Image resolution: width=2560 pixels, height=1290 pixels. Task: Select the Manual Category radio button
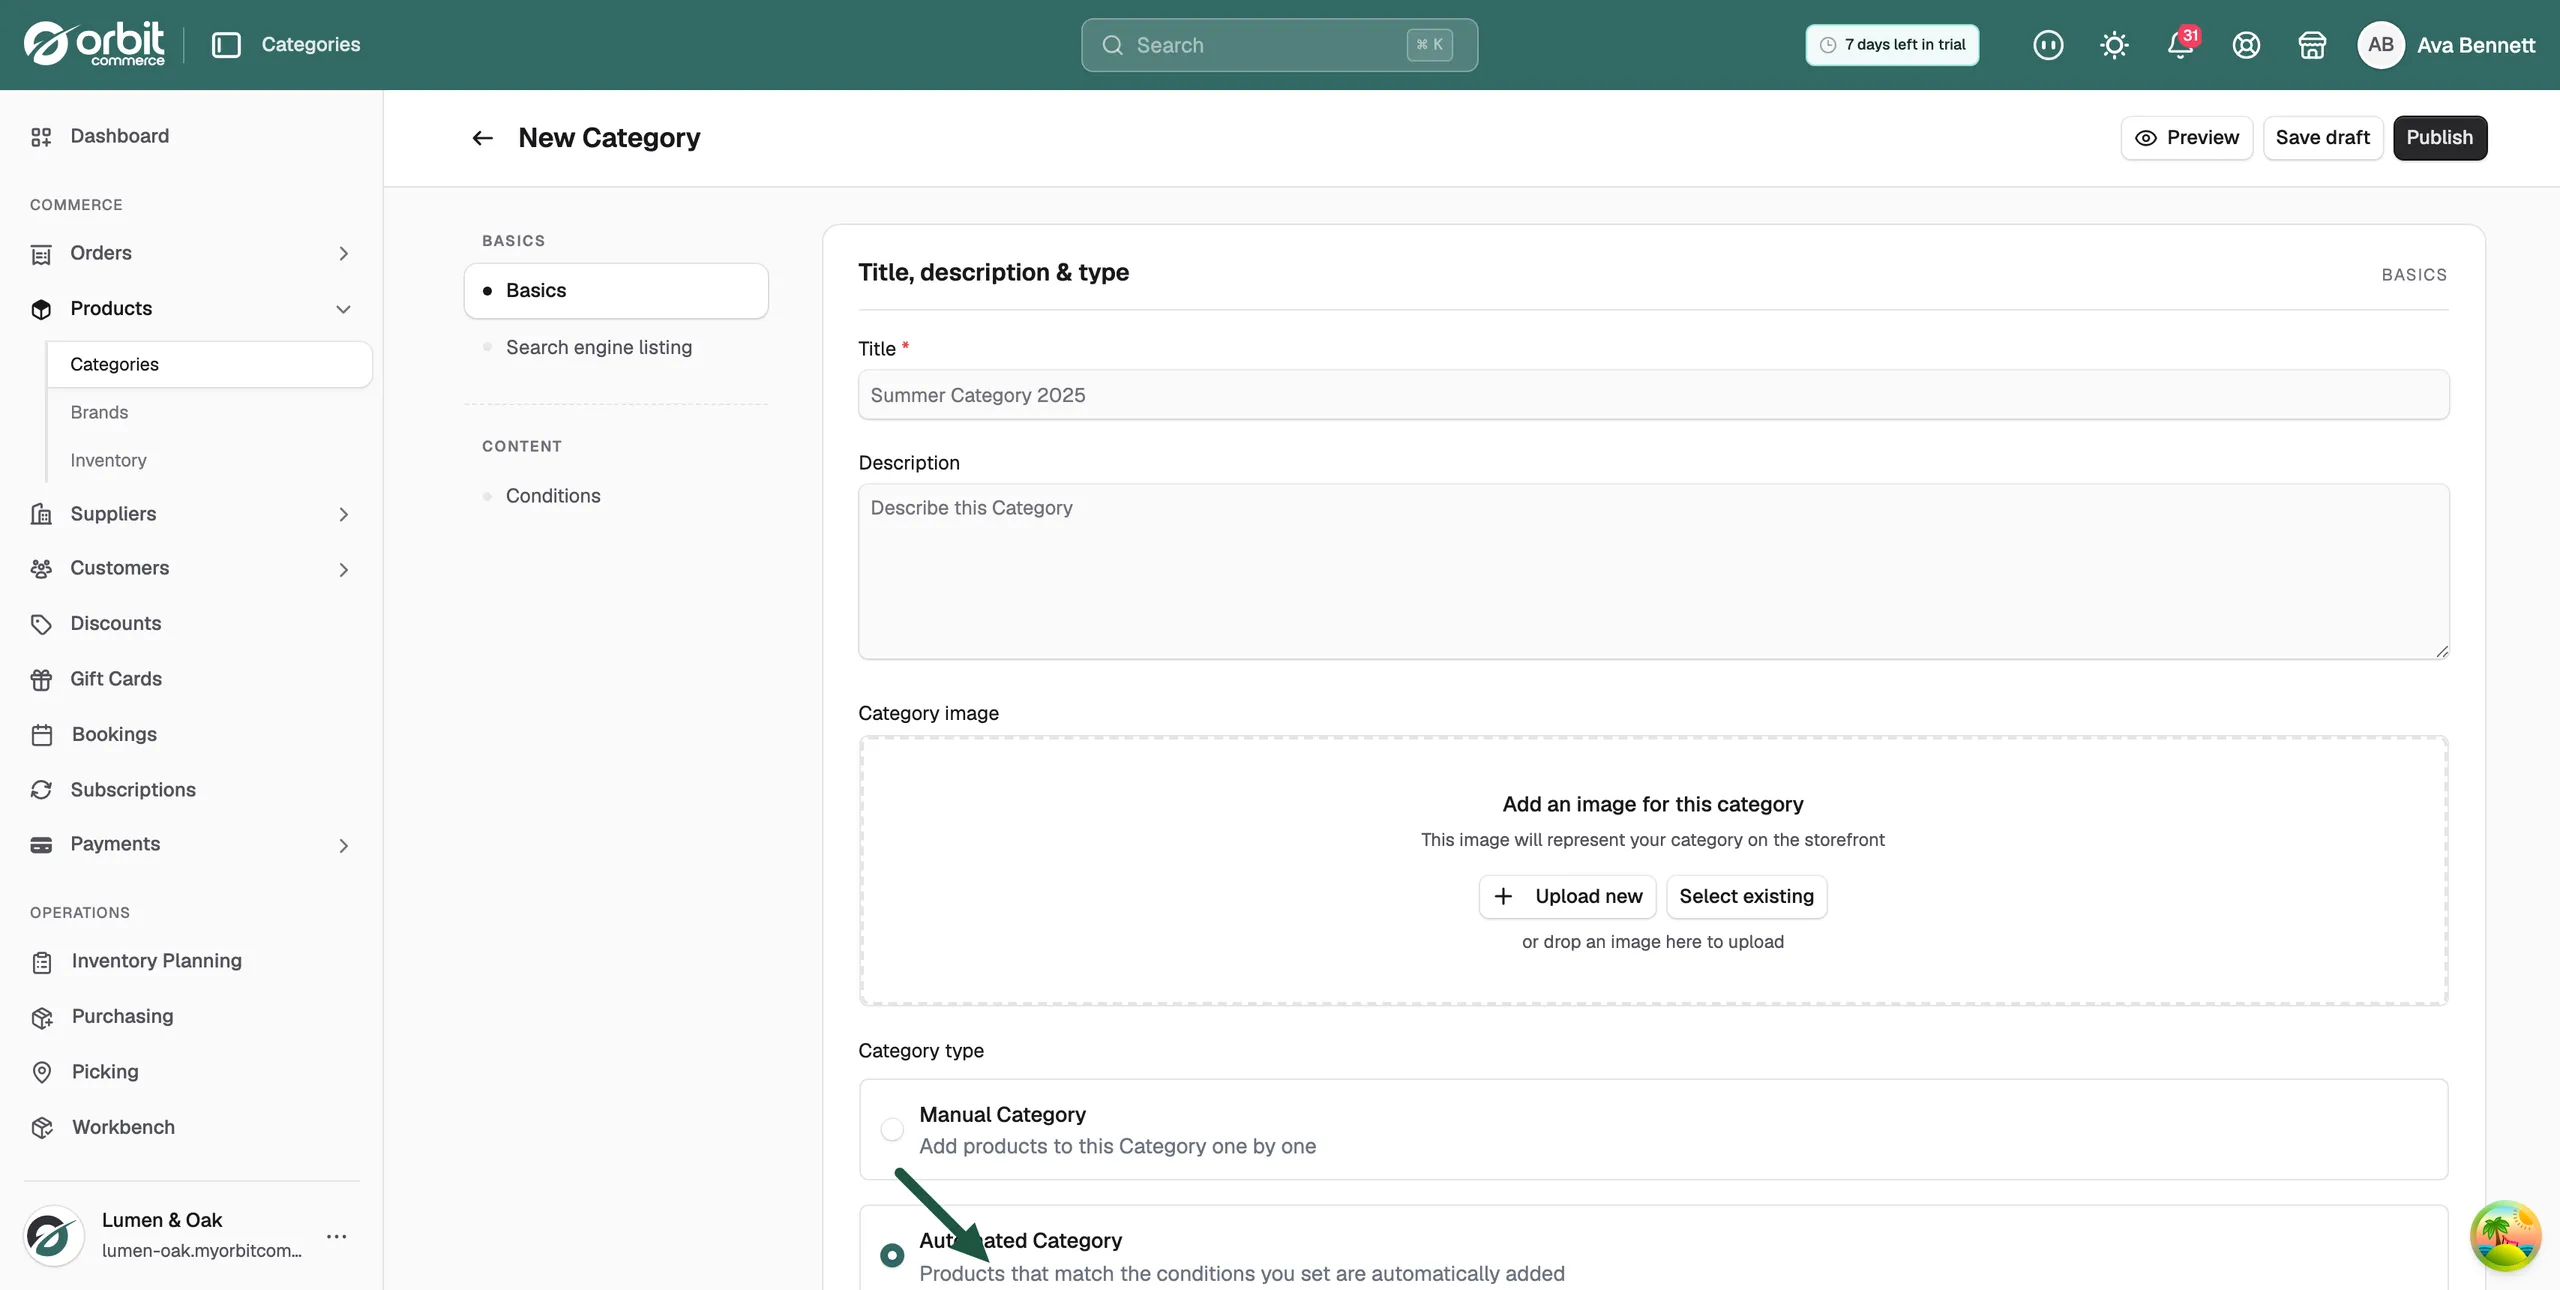892,1129
